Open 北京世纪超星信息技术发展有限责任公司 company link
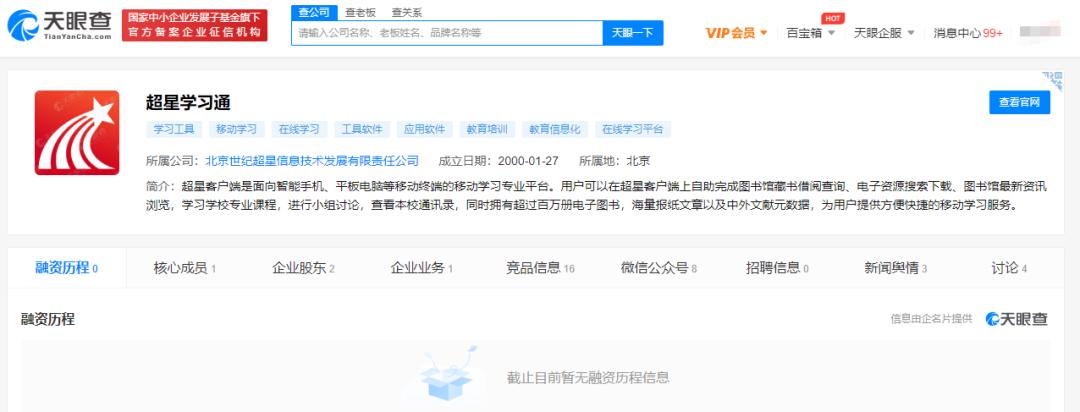Viewport: 1080px width, 412px height. 312,161
